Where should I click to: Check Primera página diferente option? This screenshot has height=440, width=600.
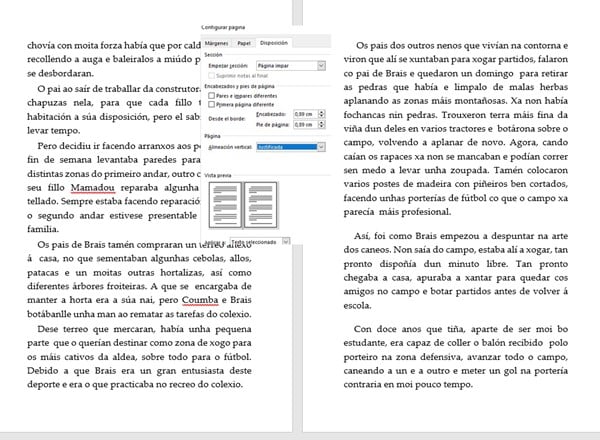click(x=211, y=101)
